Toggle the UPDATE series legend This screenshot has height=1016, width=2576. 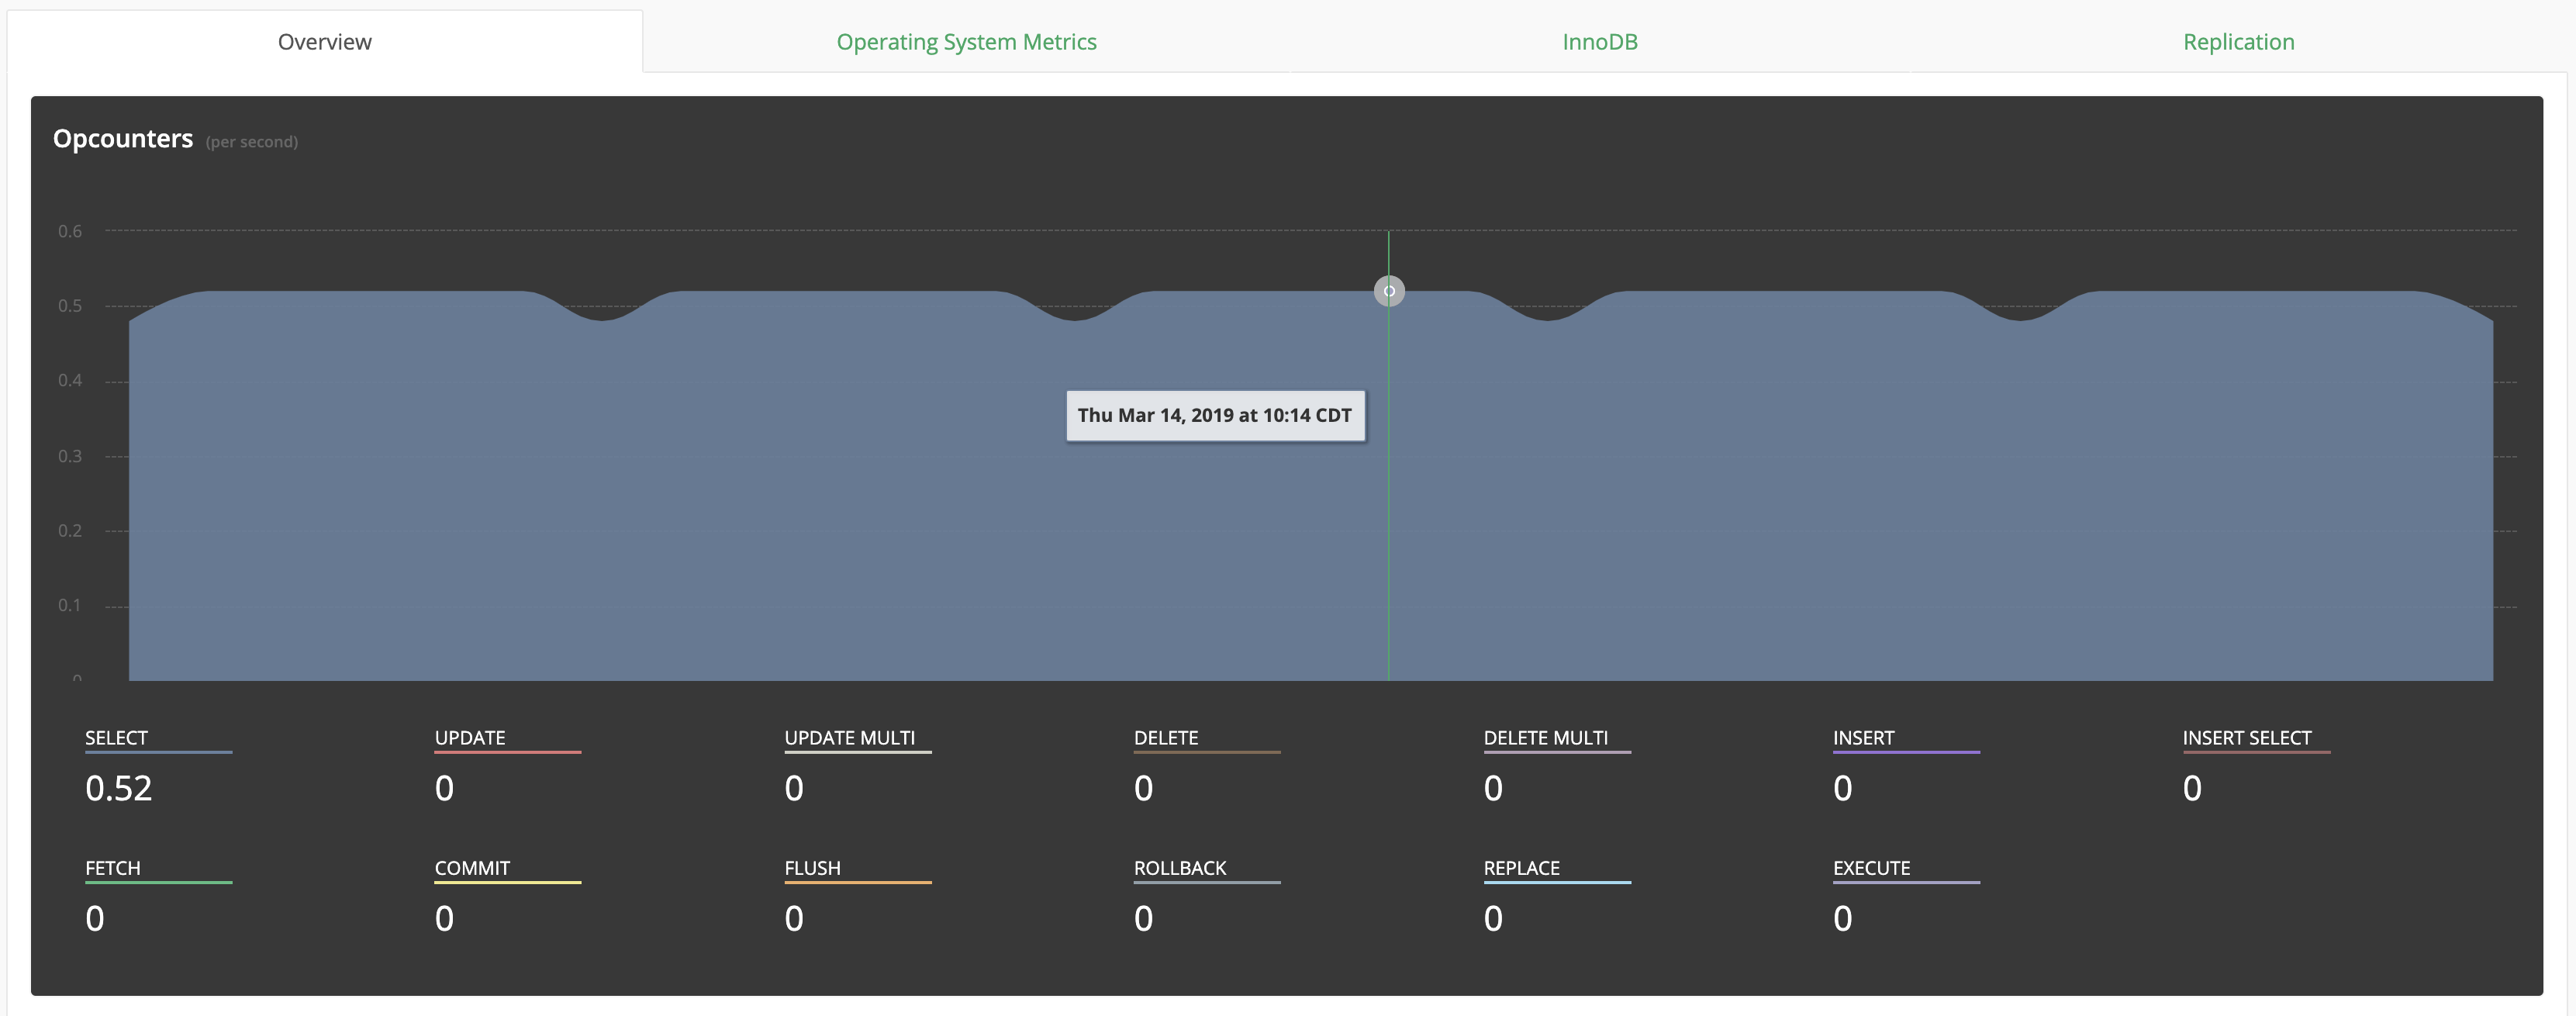(x=470, y=738)
